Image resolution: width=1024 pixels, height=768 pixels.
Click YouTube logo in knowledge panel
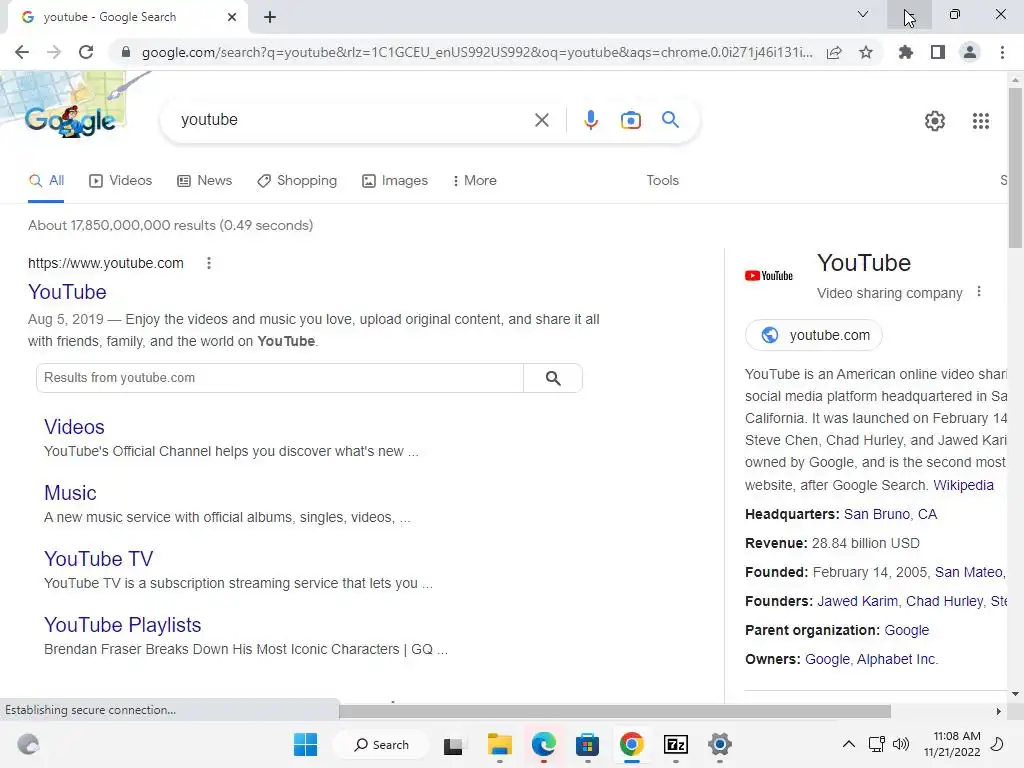pyautogui.click(x=769, y=276)
